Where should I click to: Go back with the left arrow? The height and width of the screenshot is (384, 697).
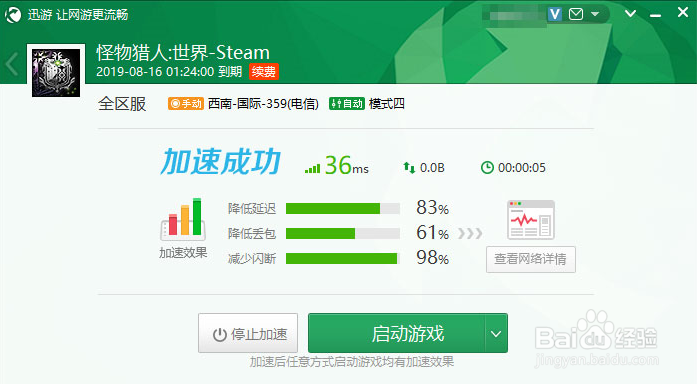[12, 64]
